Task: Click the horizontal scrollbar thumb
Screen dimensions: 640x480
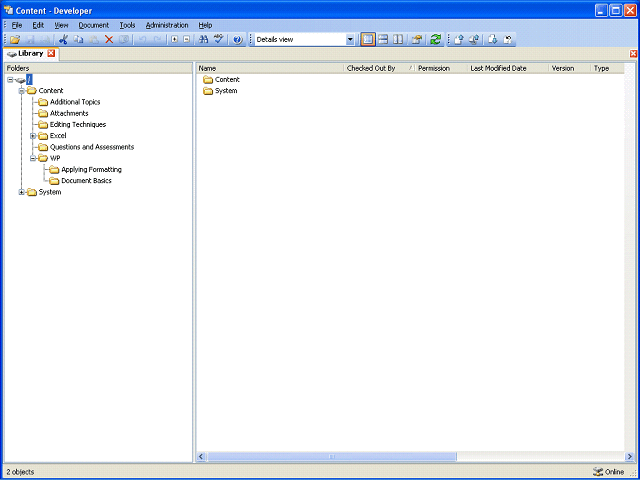Action: coord(332,456)
